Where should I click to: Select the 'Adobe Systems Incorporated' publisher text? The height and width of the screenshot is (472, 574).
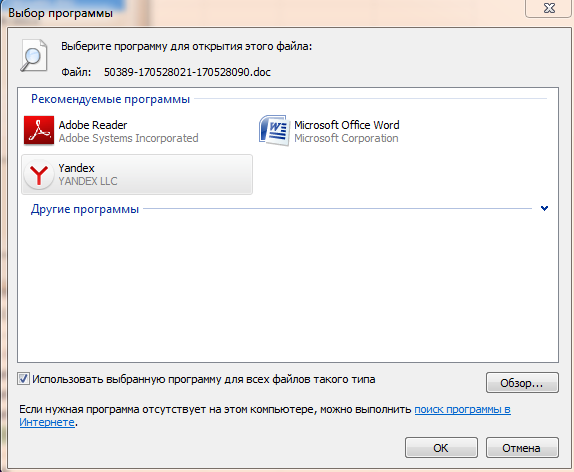(128, 138)
